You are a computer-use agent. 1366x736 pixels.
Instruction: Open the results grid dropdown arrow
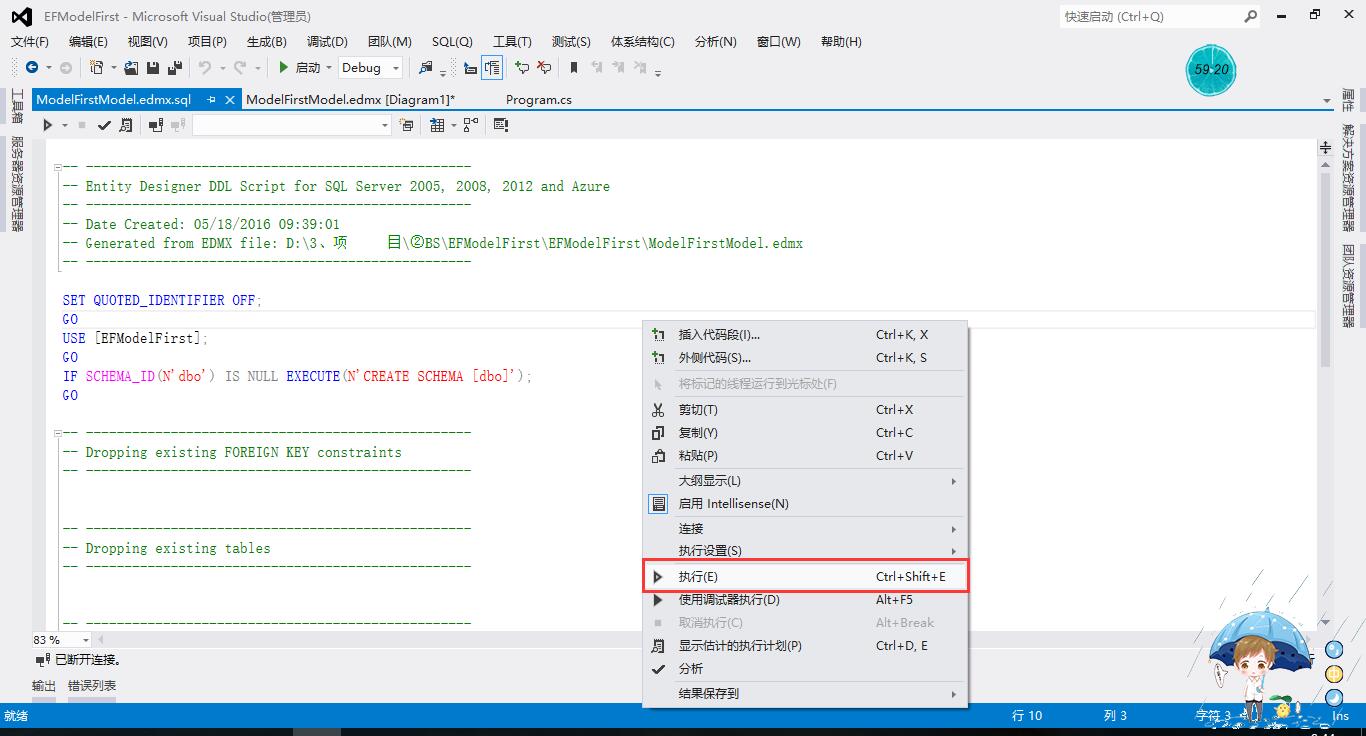tap(453, 125)
